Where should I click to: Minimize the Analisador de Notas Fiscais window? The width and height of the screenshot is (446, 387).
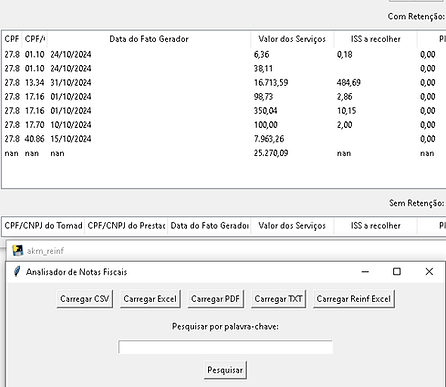365,272
